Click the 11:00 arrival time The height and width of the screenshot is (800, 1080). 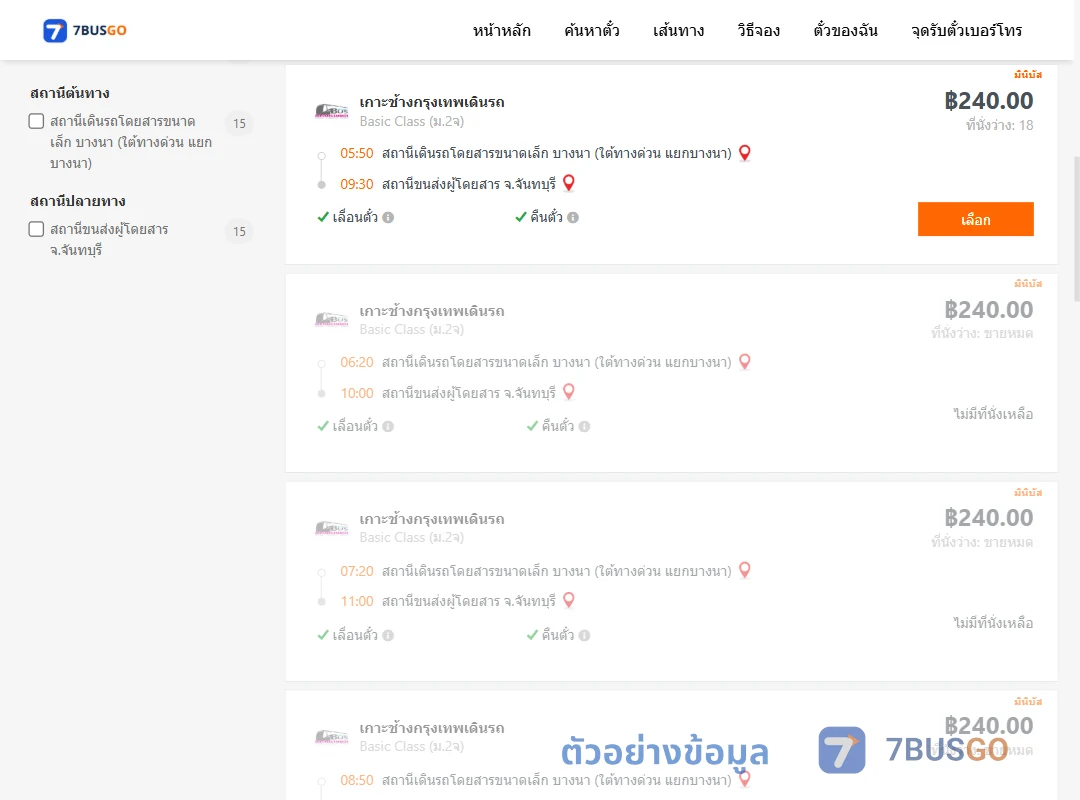tap(357, 601)
